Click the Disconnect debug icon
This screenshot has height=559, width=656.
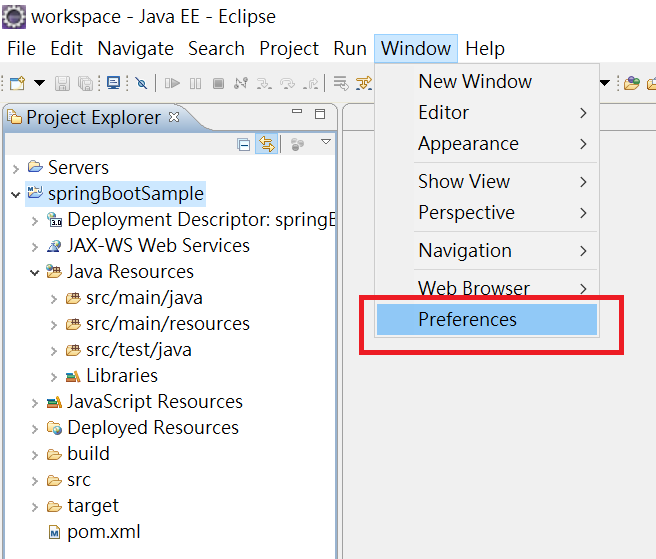coord(241,83)
